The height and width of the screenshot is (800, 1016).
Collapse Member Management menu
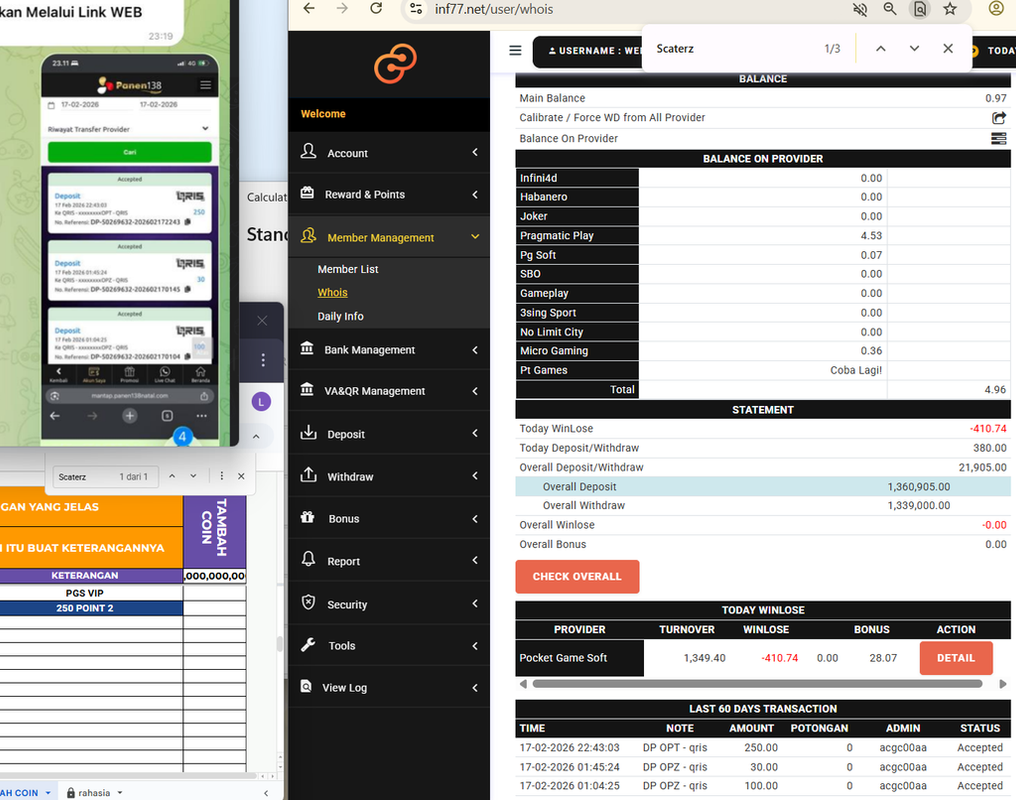tap(389, 237)
